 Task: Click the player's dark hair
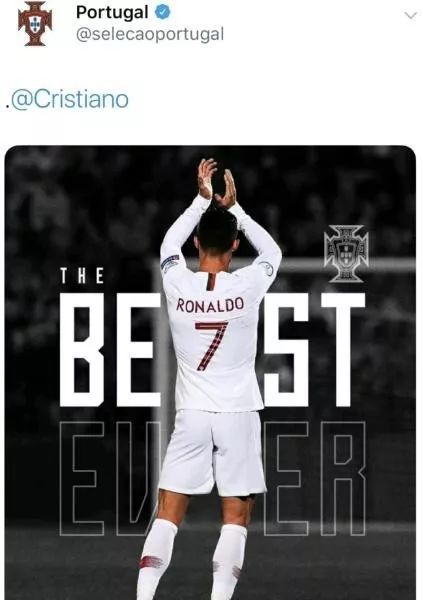click(217, 232)
